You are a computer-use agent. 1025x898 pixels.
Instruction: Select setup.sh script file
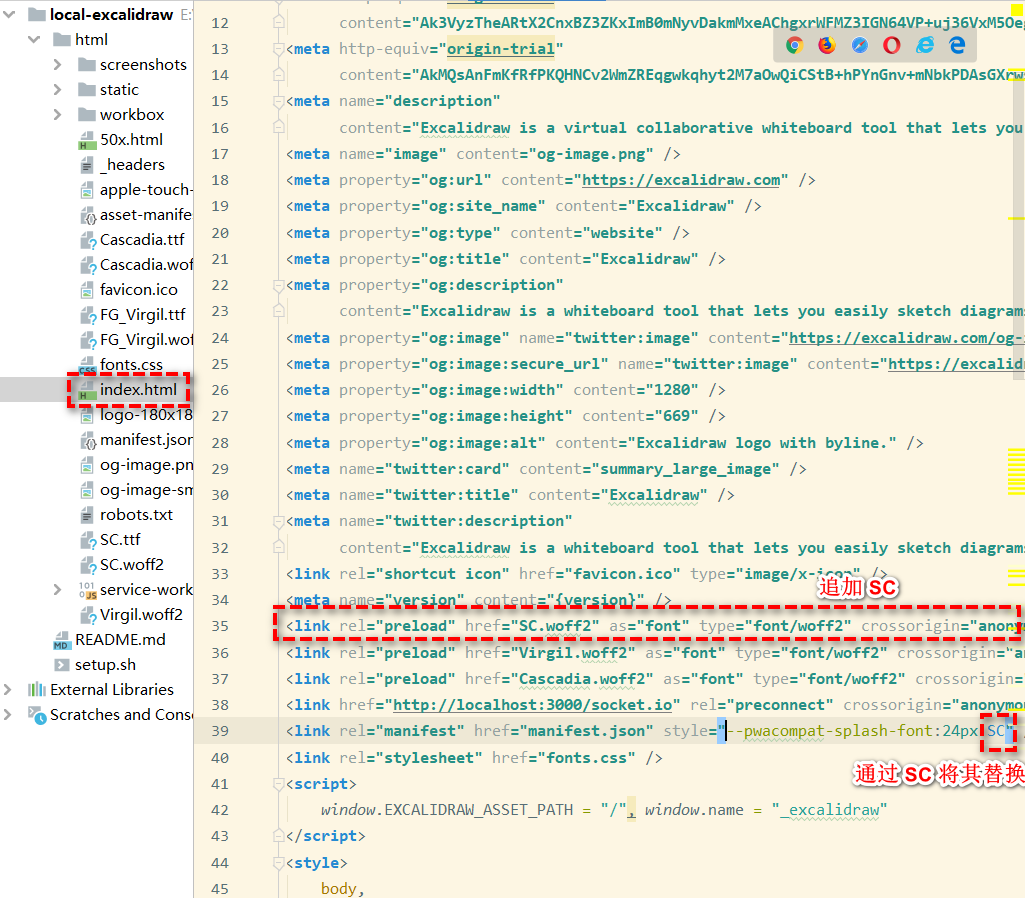click(x=105, y=665)
